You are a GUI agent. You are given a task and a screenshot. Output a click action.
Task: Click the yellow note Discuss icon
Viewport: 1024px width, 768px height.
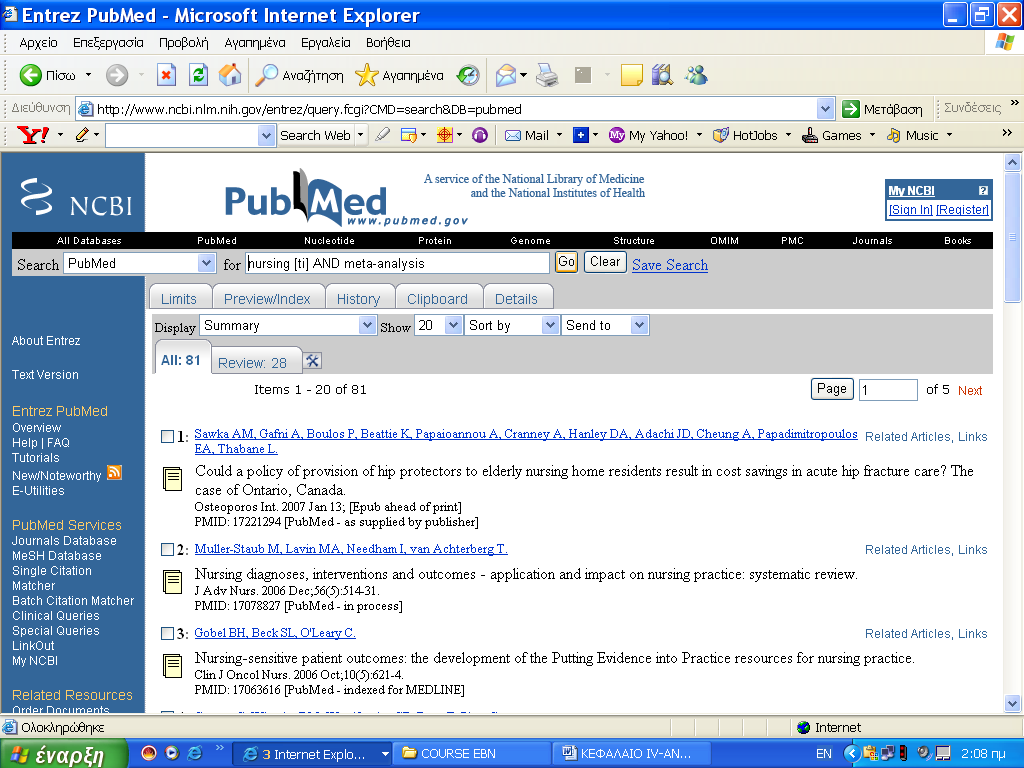[631, 75]
